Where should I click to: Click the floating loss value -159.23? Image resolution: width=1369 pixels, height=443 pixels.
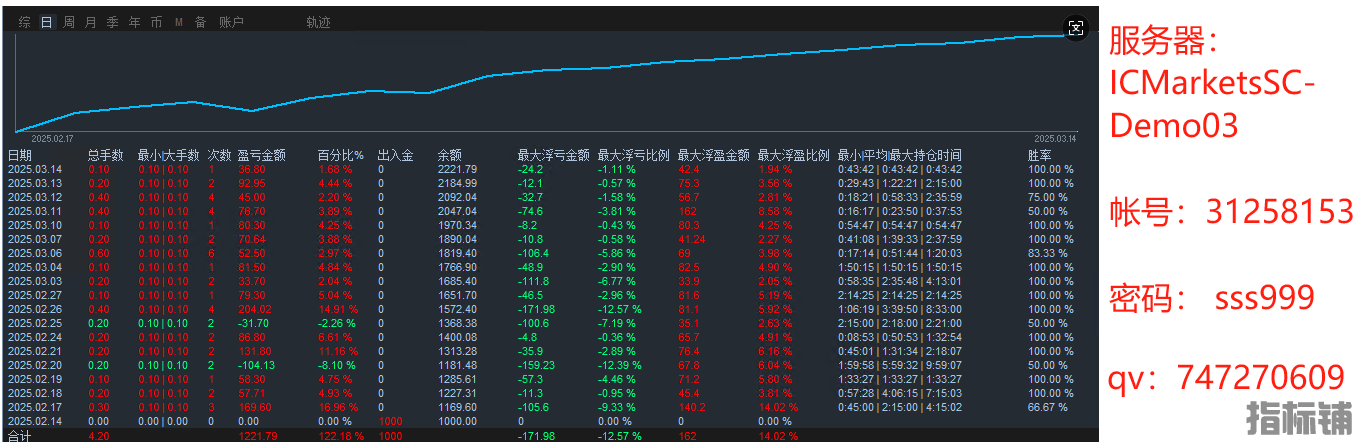[x=536, y=365]
